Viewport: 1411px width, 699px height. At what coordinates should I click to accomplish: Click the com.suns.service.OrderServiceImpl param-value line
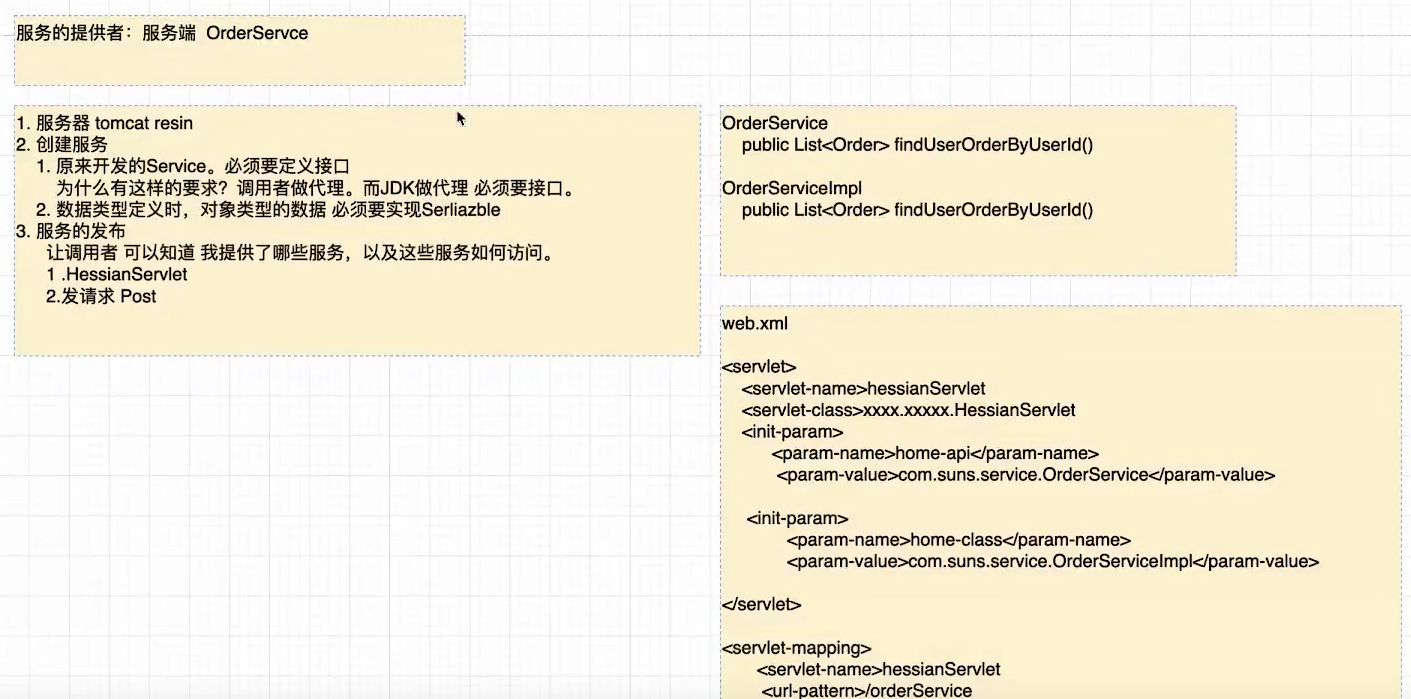click(x=1052, y=562)
